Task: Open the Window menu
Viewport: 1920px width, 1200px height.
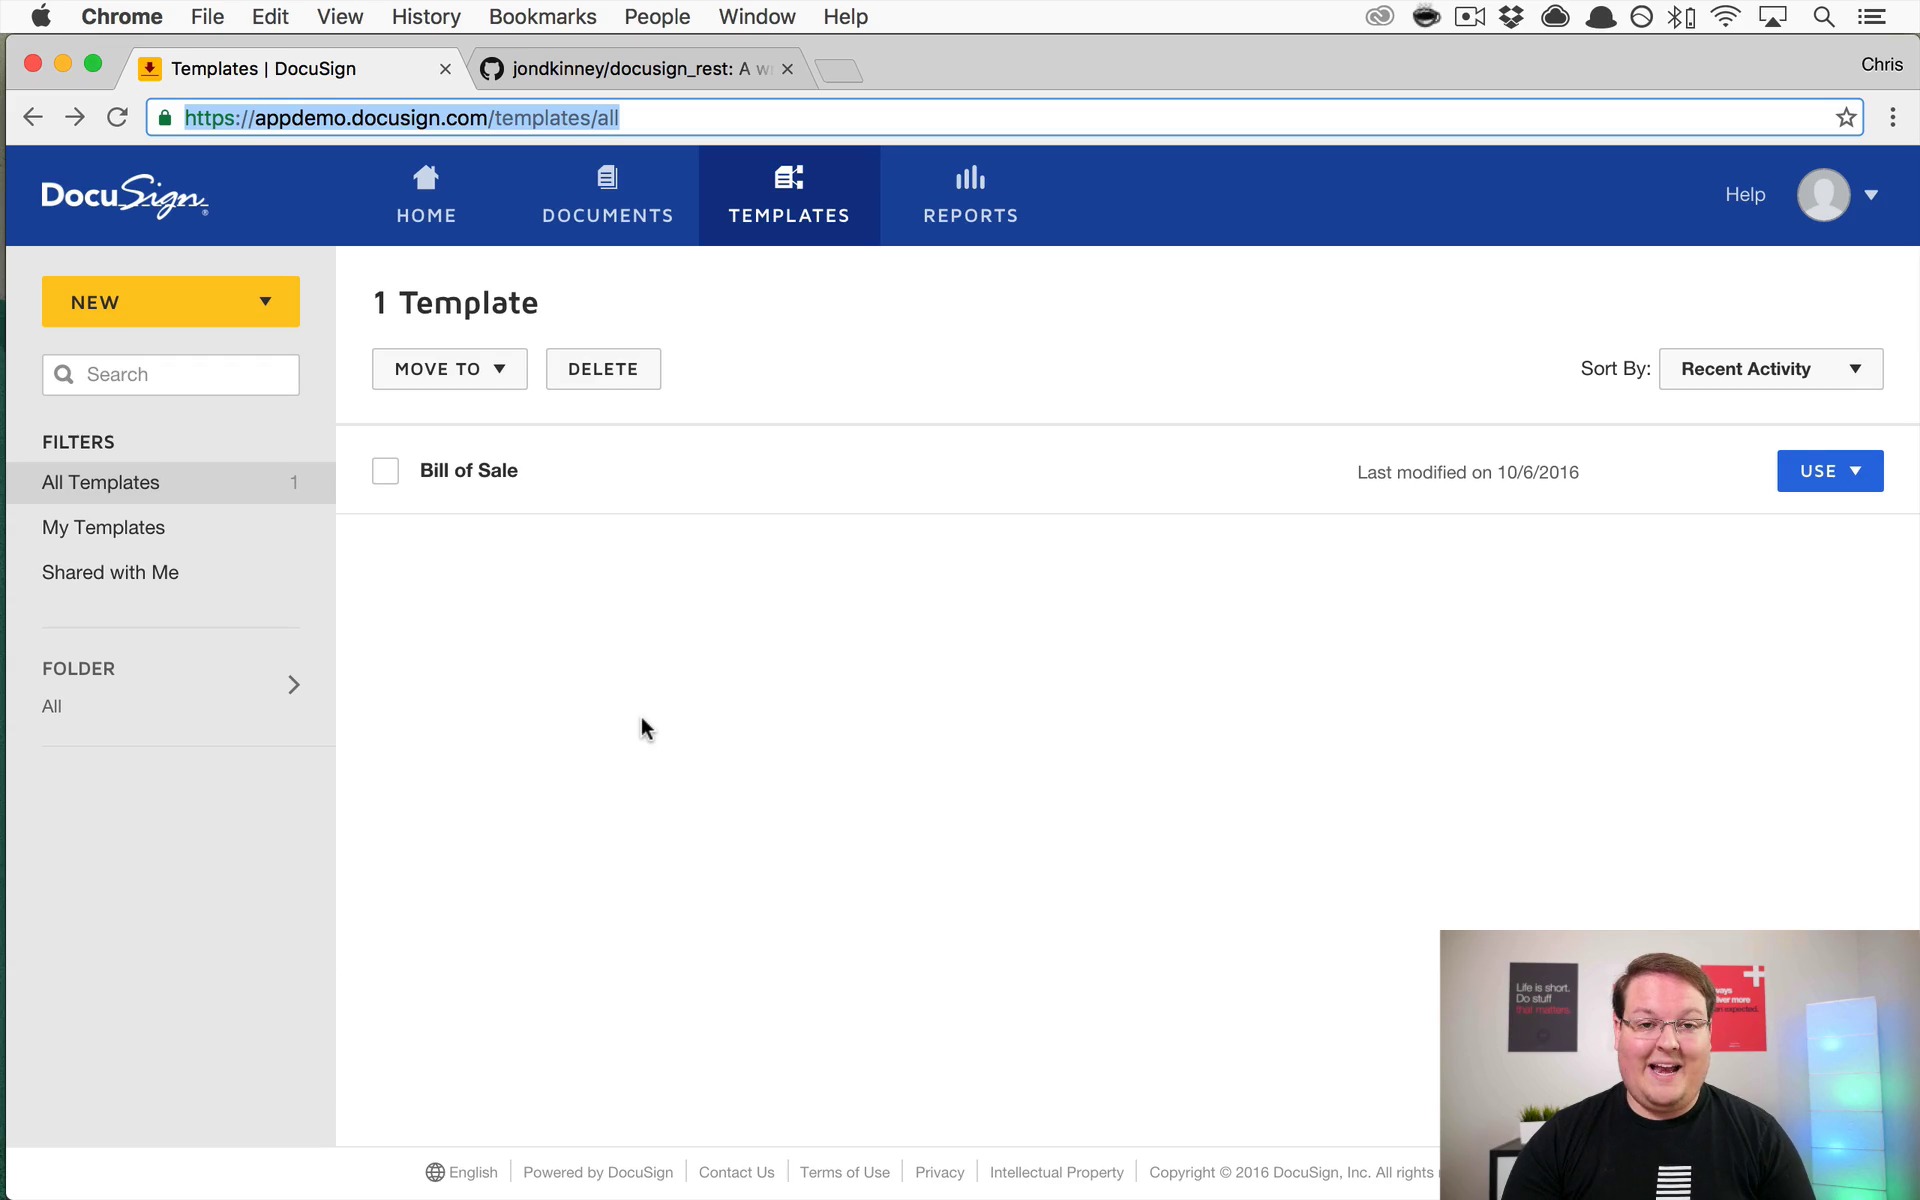Action: click(x=757, y=16)
